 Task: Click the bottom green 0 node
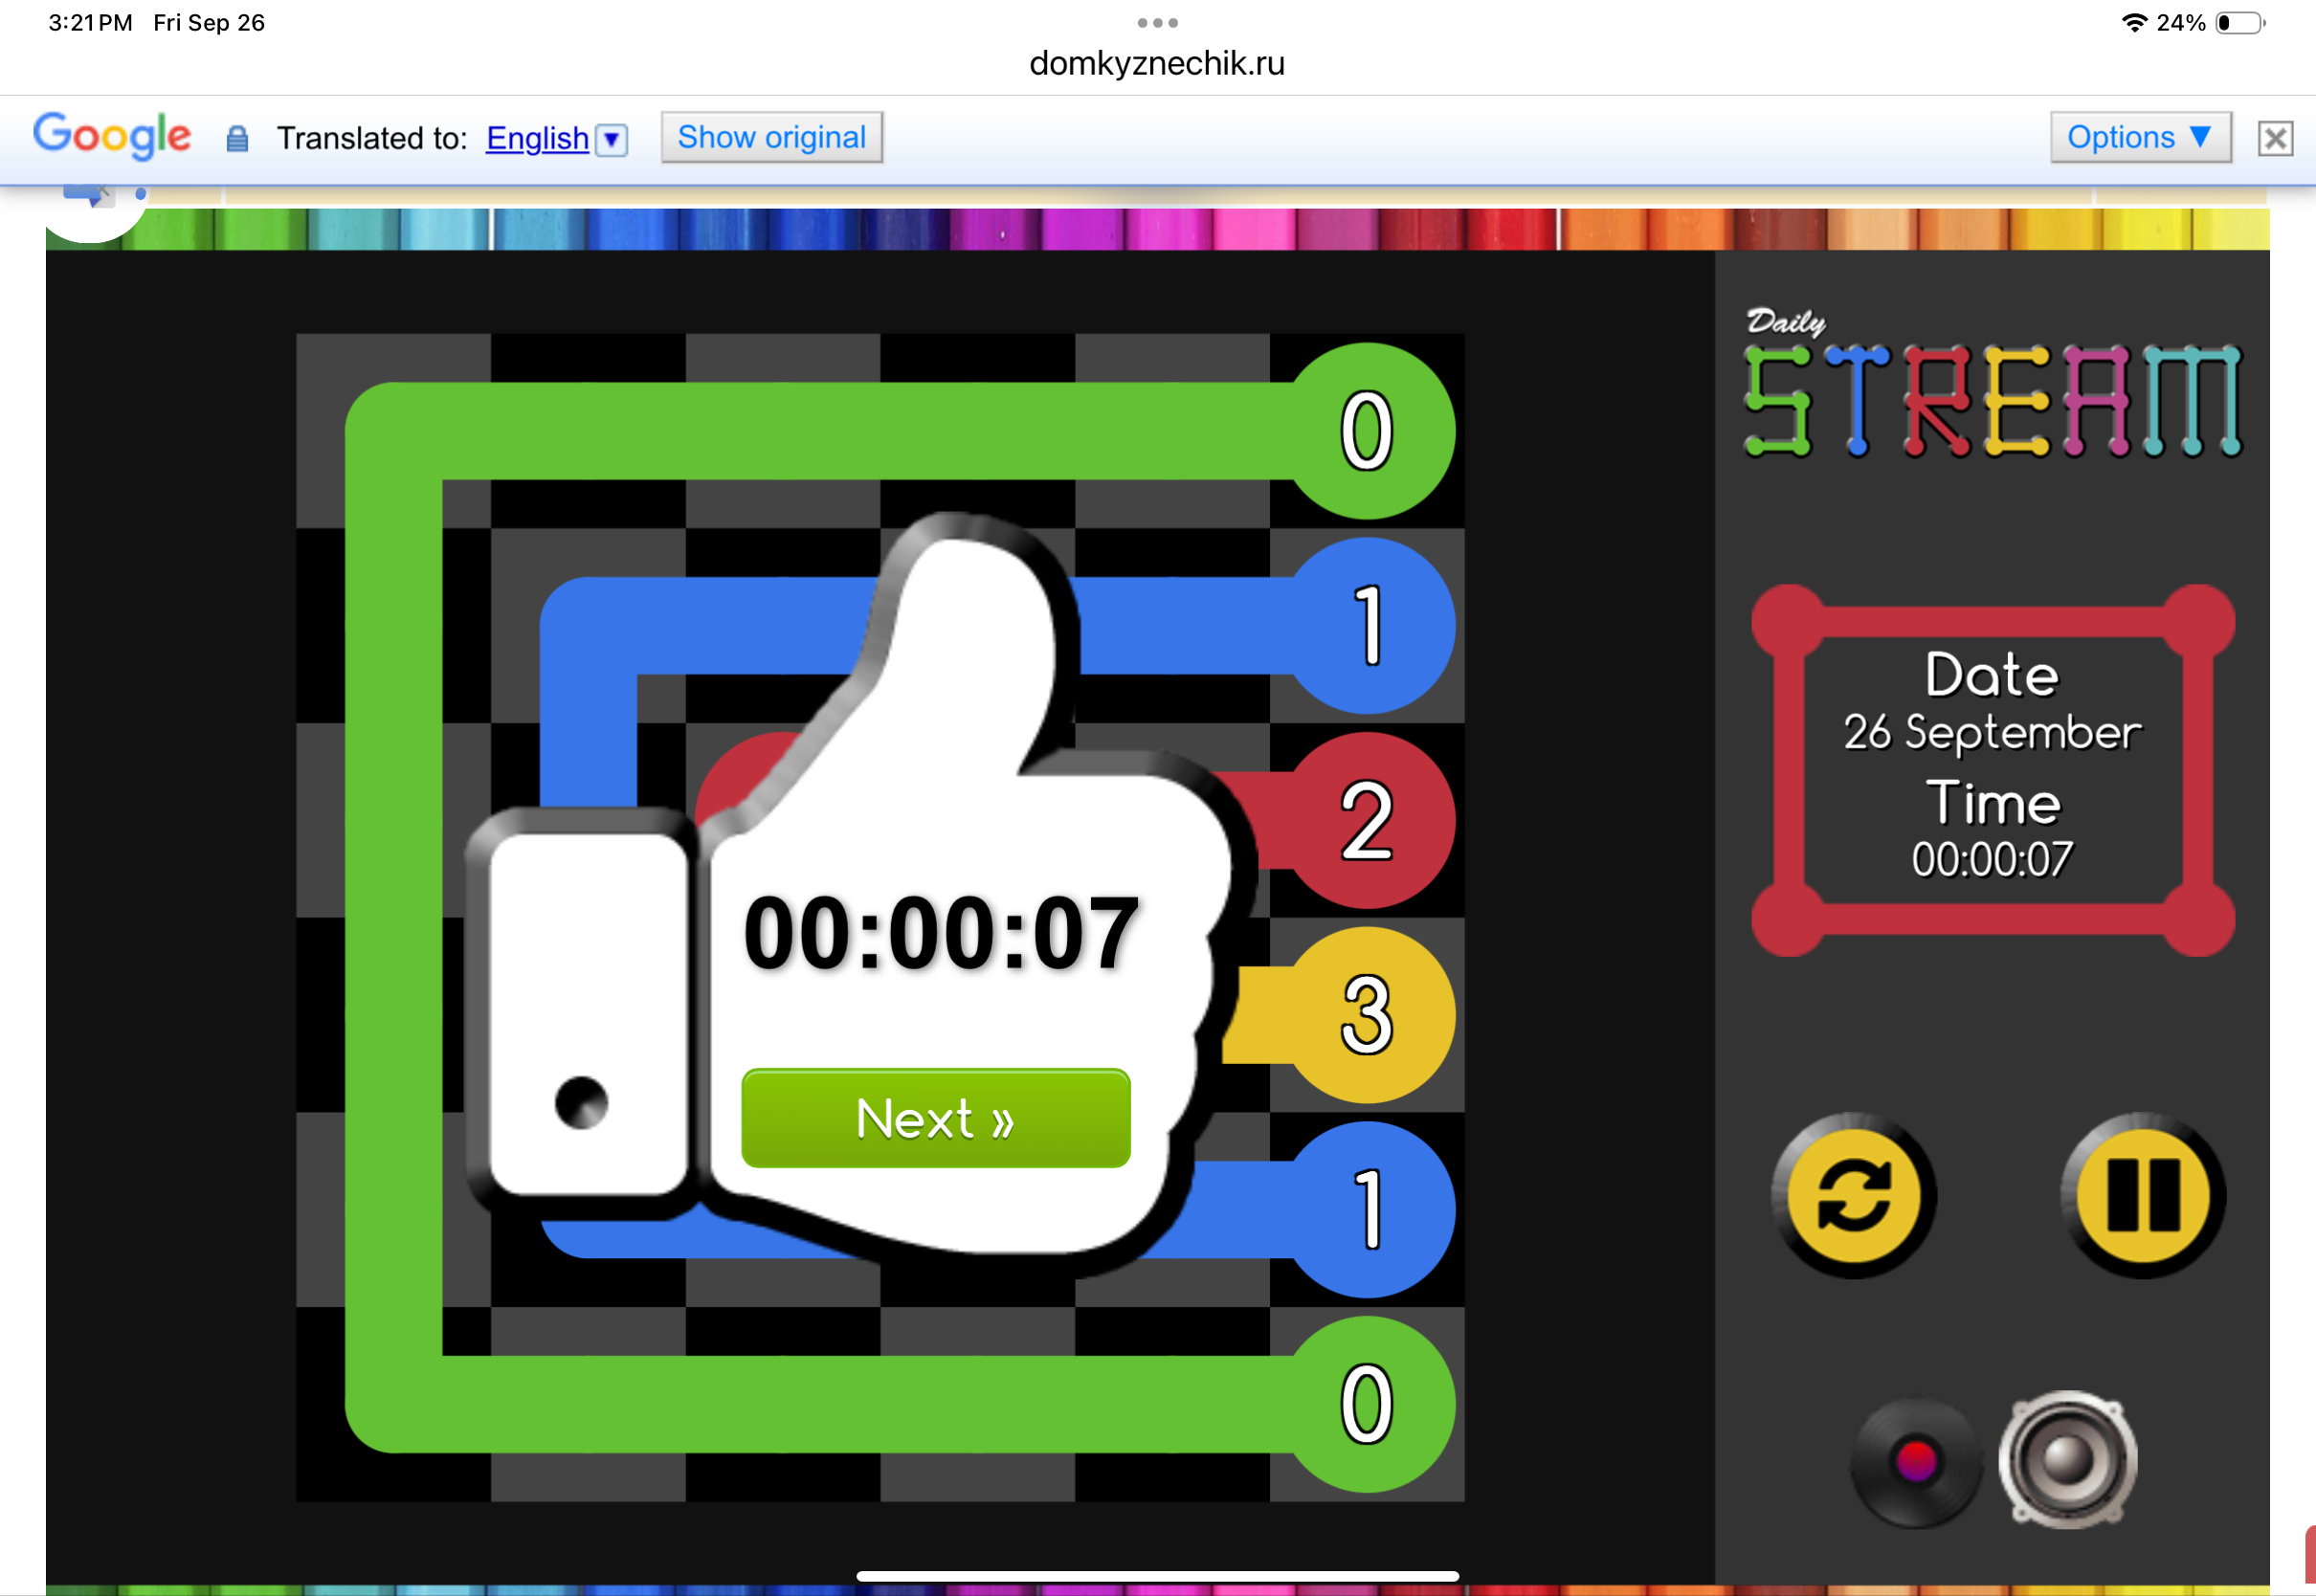1367,1404
